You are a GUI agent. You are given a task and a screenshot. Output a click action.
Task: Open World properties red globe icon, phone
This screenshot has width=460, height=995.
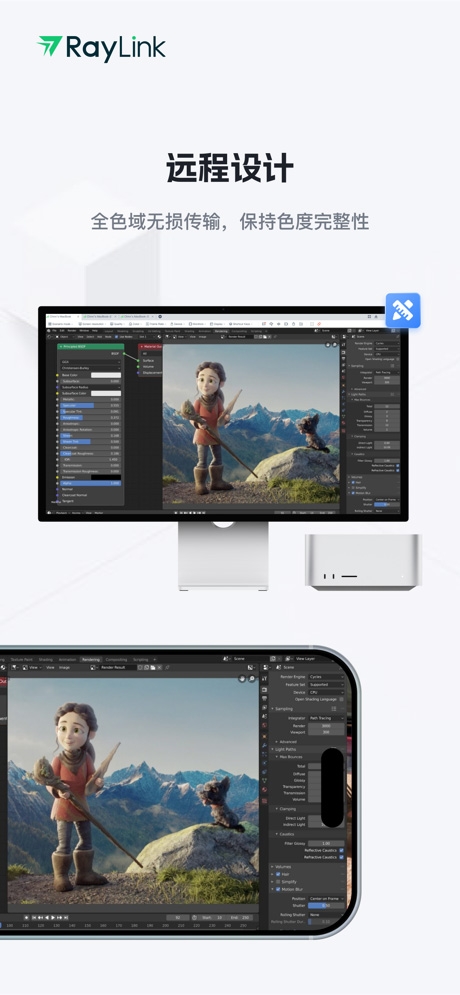click(265, 725)
